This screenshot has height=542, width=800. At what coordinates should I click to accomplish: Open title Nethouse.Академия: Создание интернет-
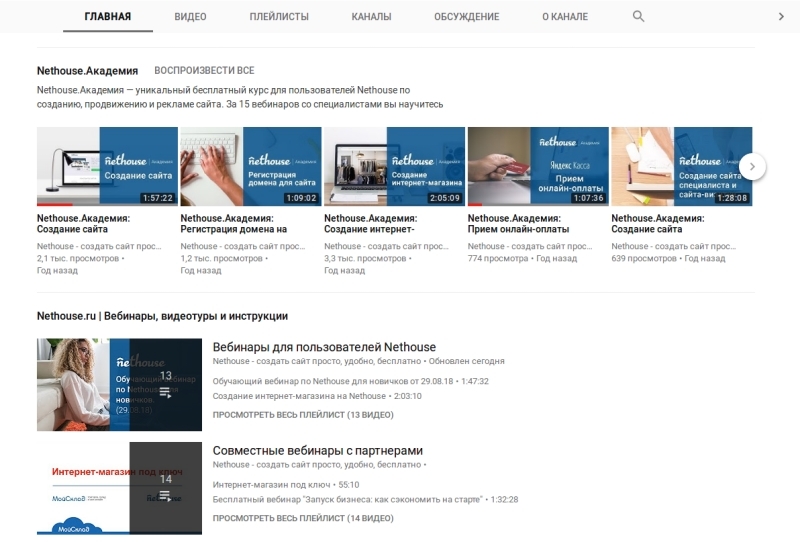pyautogui.click(x=371, y=224)
